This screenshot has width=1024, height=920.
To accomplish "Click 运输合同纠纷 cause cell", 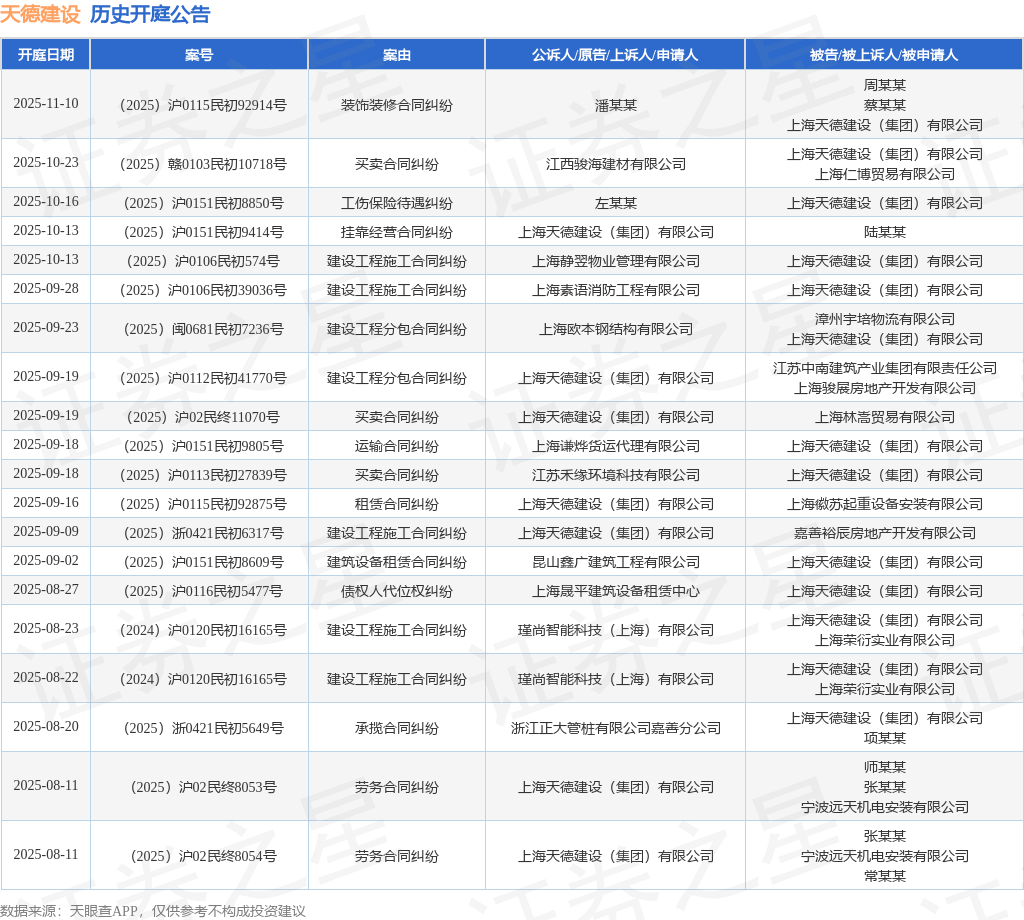I will (x=396, y=446).
